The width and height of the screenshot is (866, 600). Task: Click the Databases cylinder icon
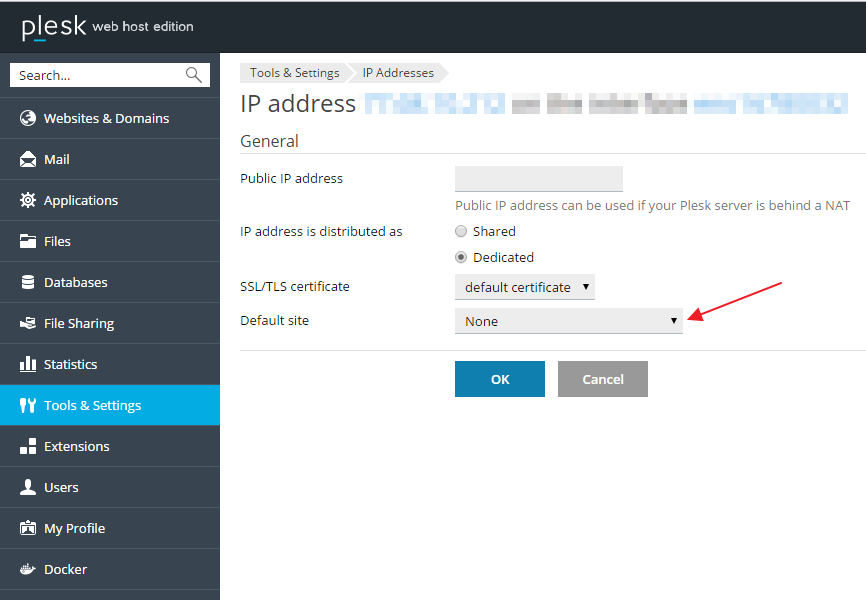point(28,282)
